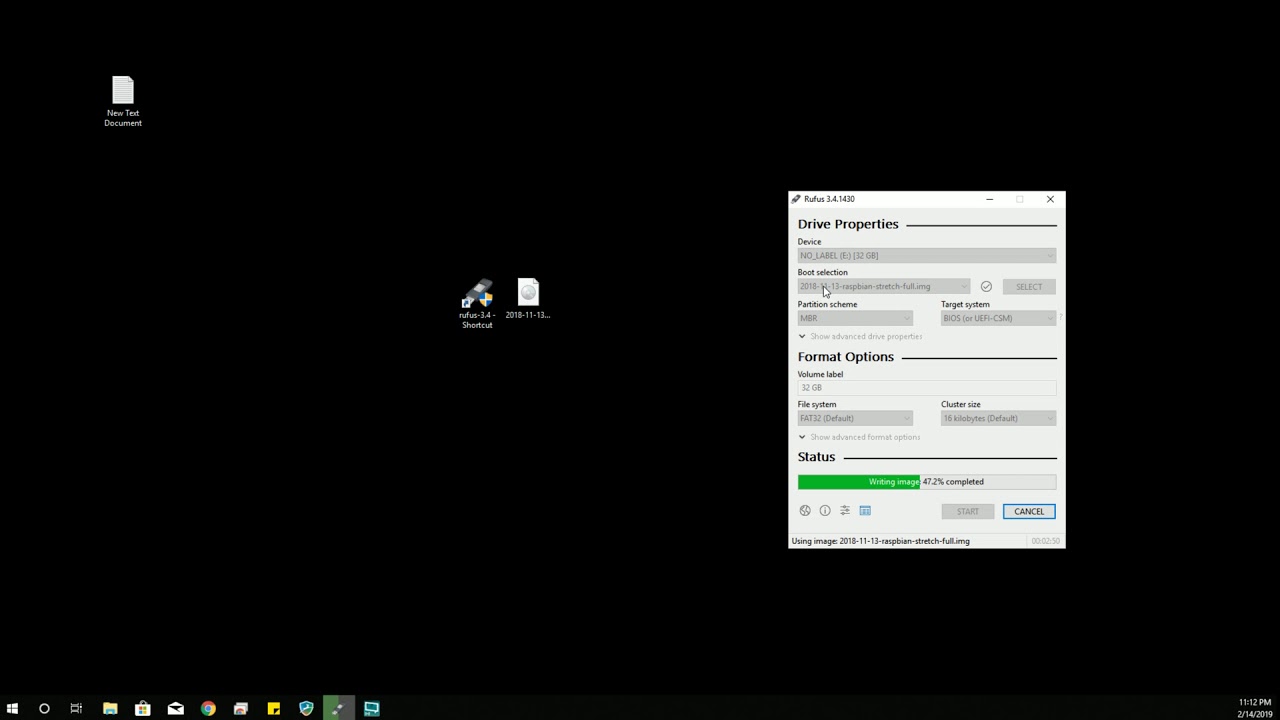This screenshot has width=1280, height=720.
Task: Show the Rufus log icon
Action: [x=865, y=511]
